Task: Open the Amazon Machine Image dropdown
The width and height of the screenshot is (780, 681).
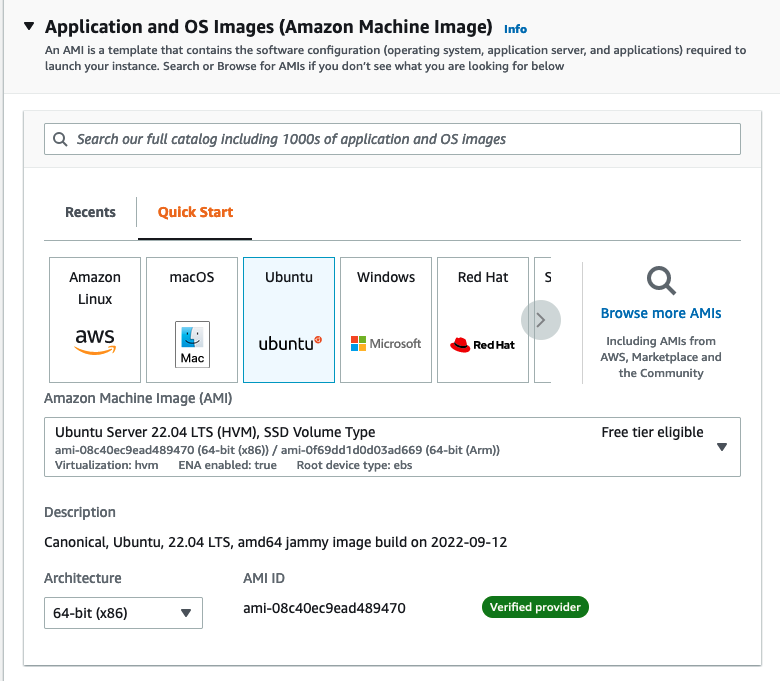Action: coord(722,447)
